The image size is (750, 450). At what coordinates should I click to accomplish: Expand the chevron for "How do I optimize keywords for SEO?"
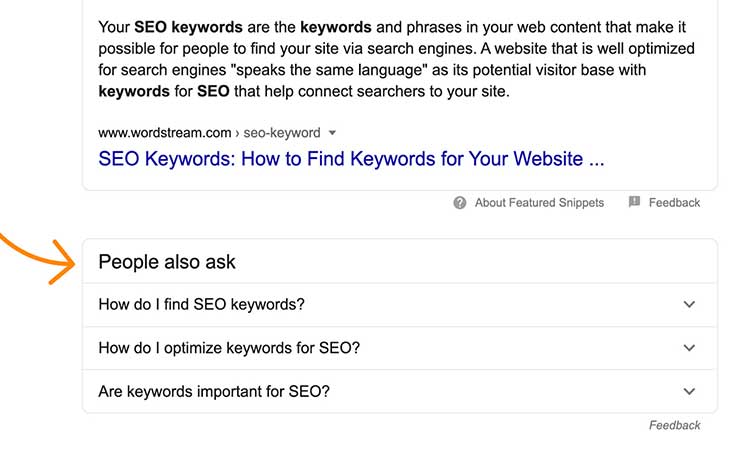pyautogui.click(x=689, y=348)
